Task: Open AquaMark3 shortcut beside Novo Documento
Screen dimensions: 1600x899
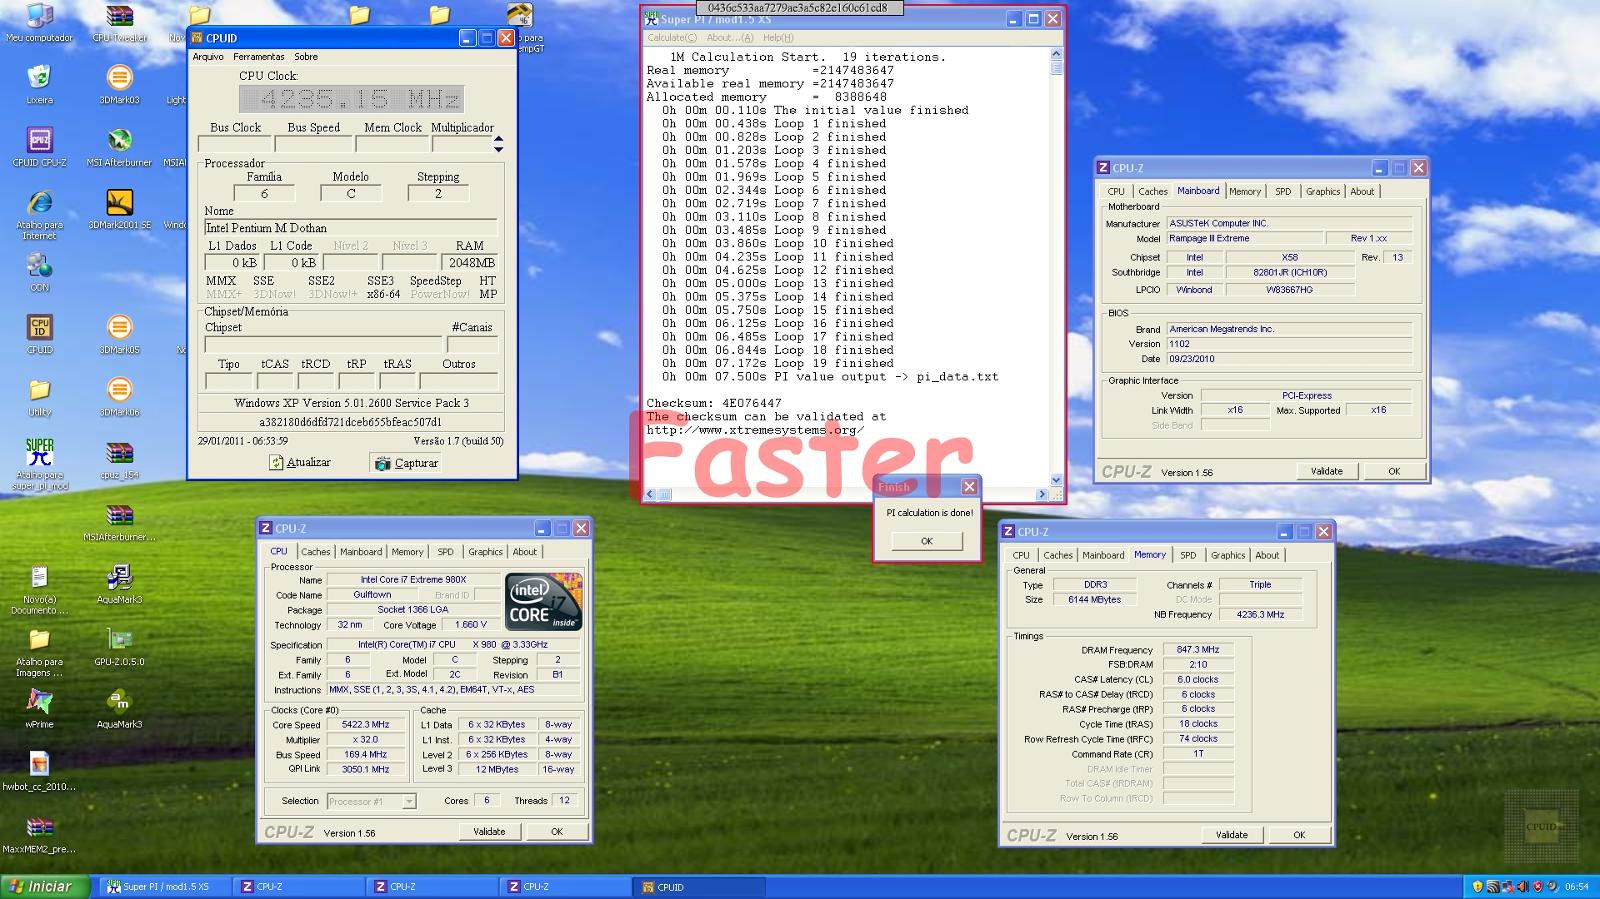Action: point(119,585)
